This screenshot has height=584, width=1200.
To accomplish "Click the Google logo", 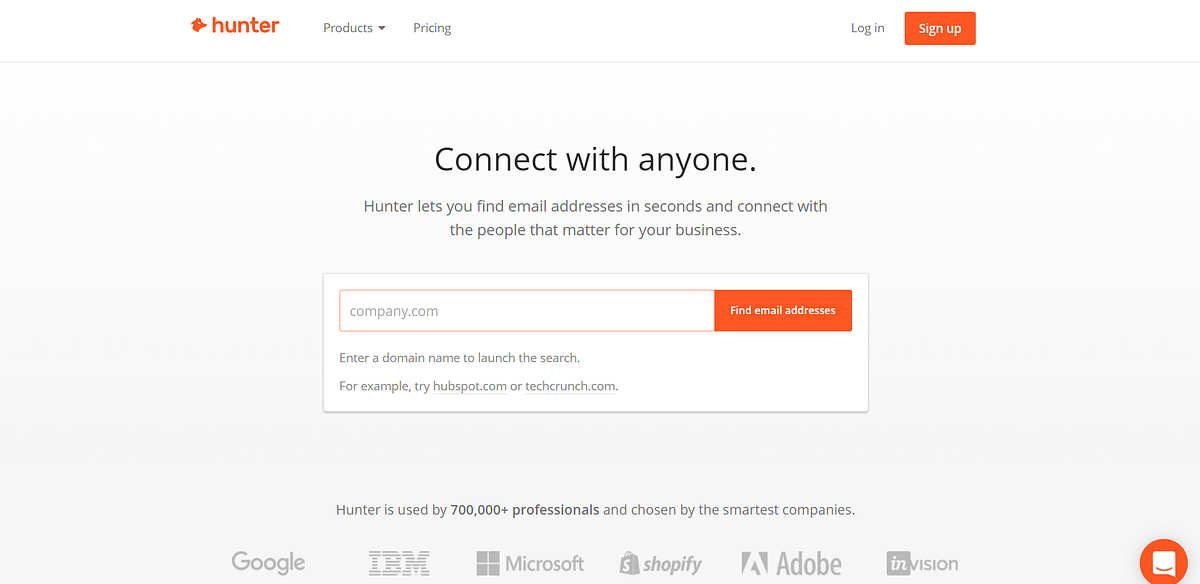I will click(268, 562).
